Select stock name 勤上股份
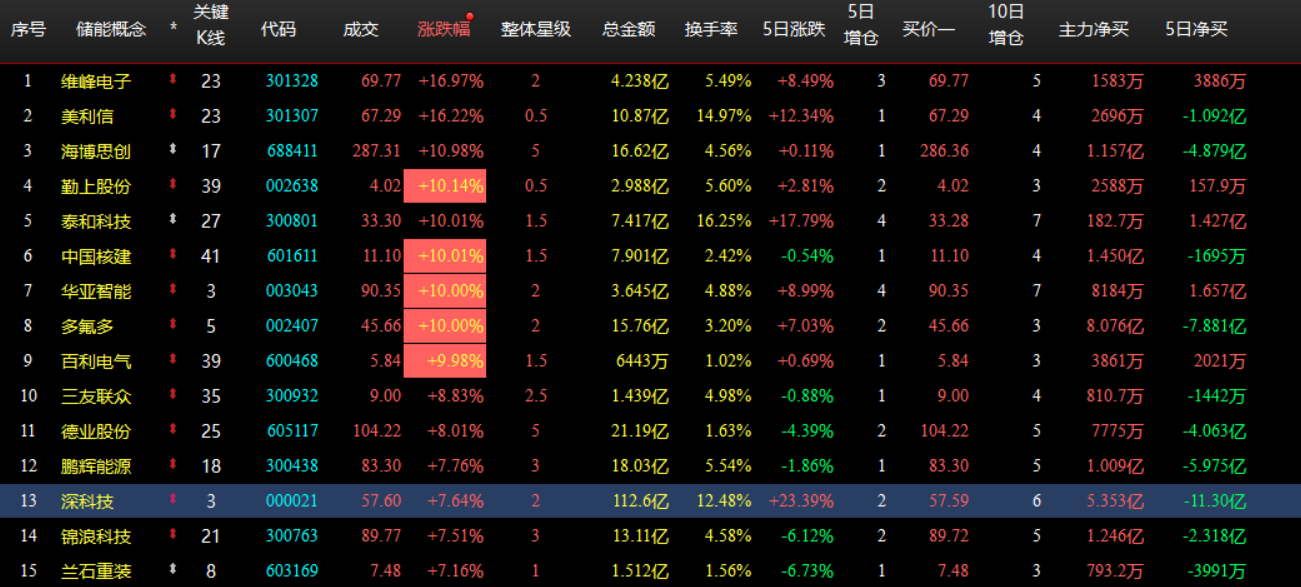Image resolution: width=1301 pixels, height=587 pixels. pos(96,186)
